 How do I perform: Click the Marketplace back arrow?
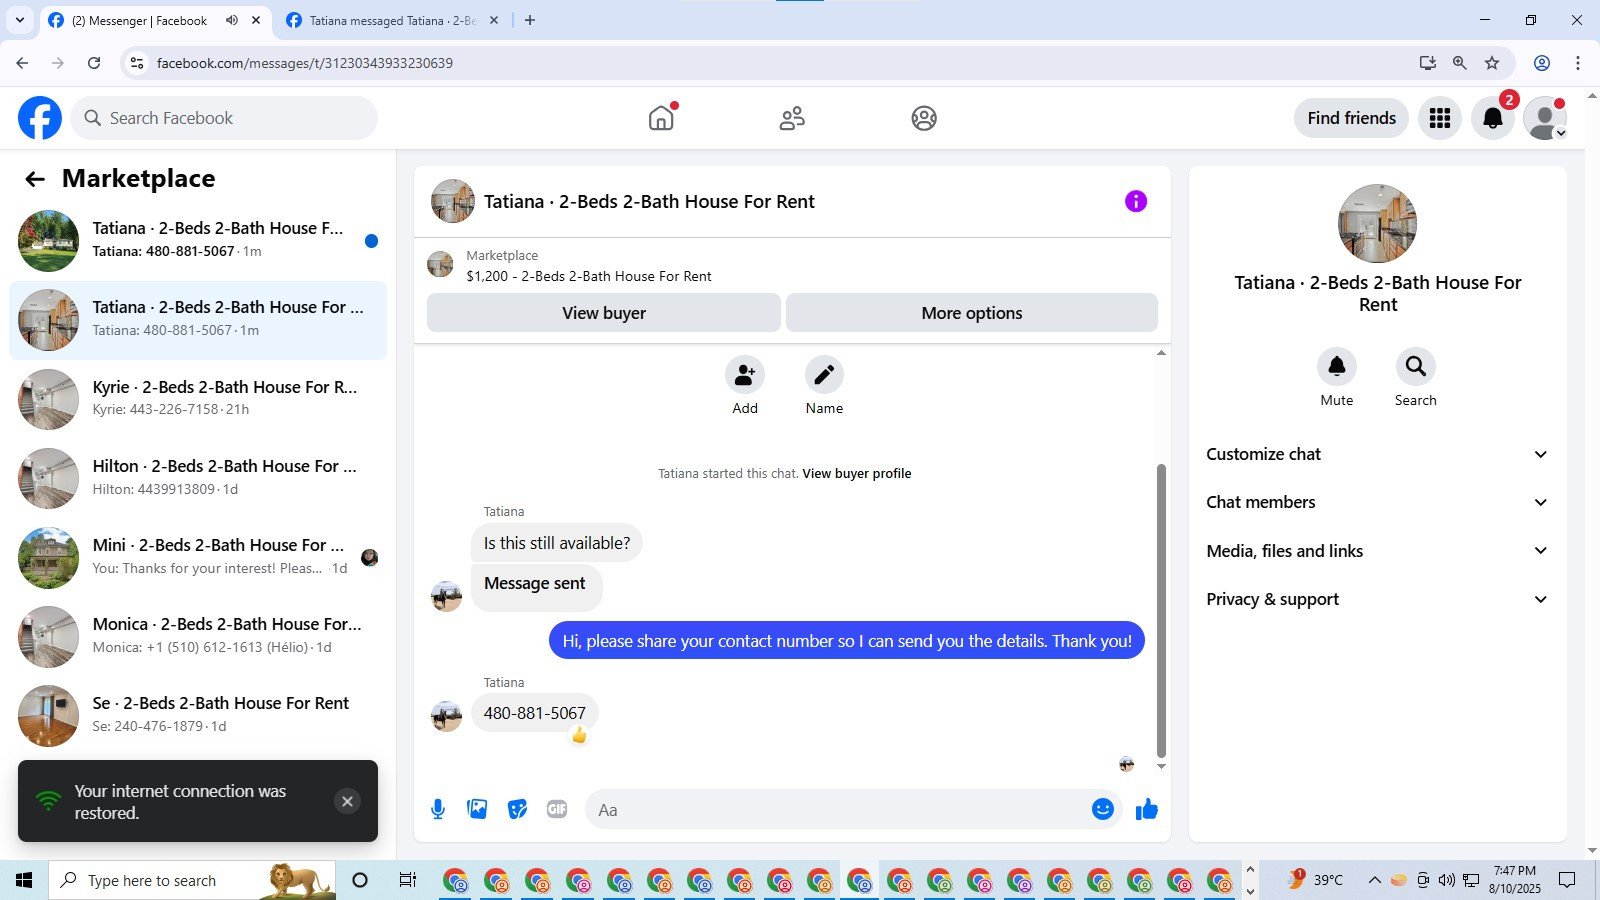click(x=35, y=179)
